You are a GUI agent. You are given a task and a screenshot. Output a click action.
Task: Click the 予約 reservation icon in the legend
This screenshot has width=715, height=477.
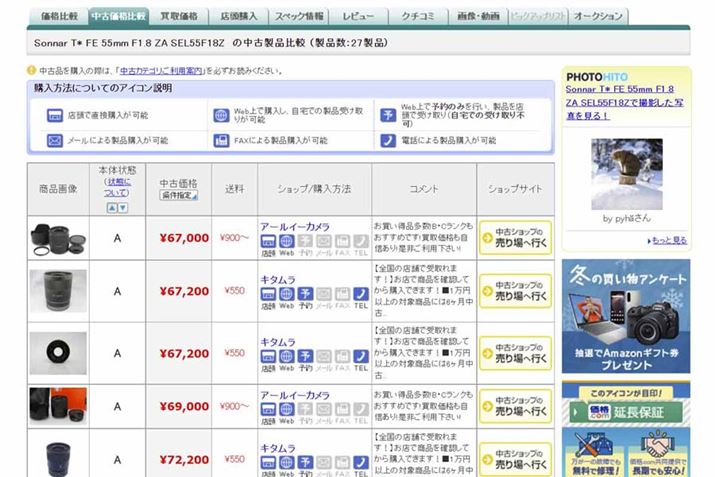pyautogui.click(x=387, y=115)
